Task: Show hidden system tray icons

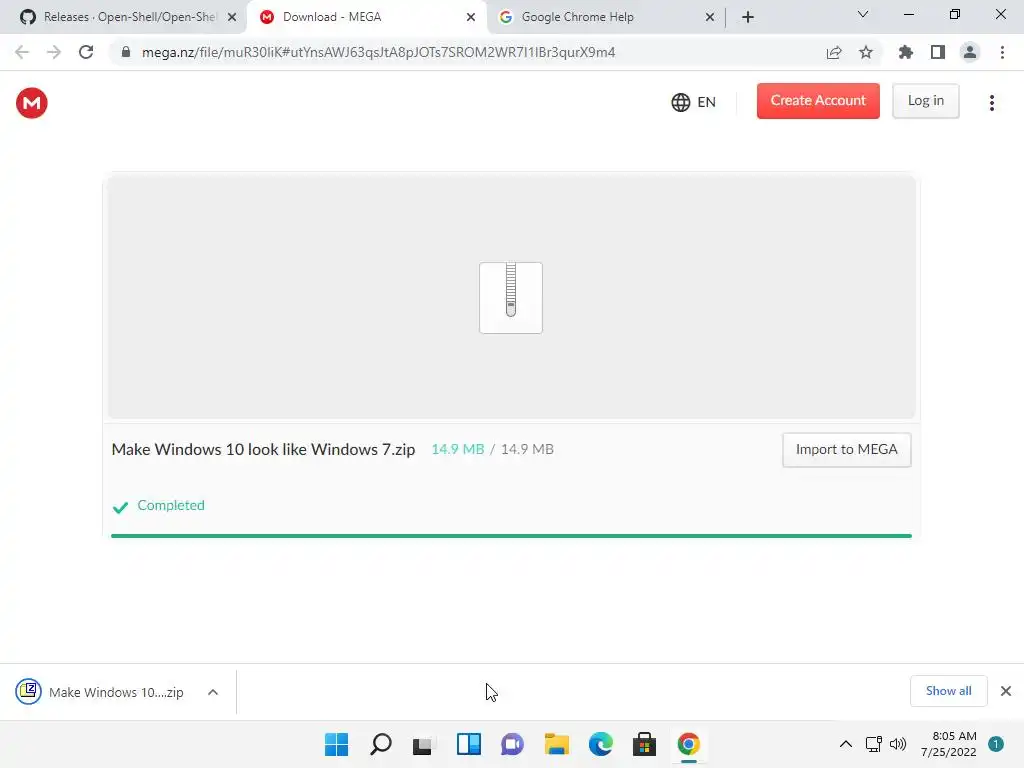Action: 846,744
